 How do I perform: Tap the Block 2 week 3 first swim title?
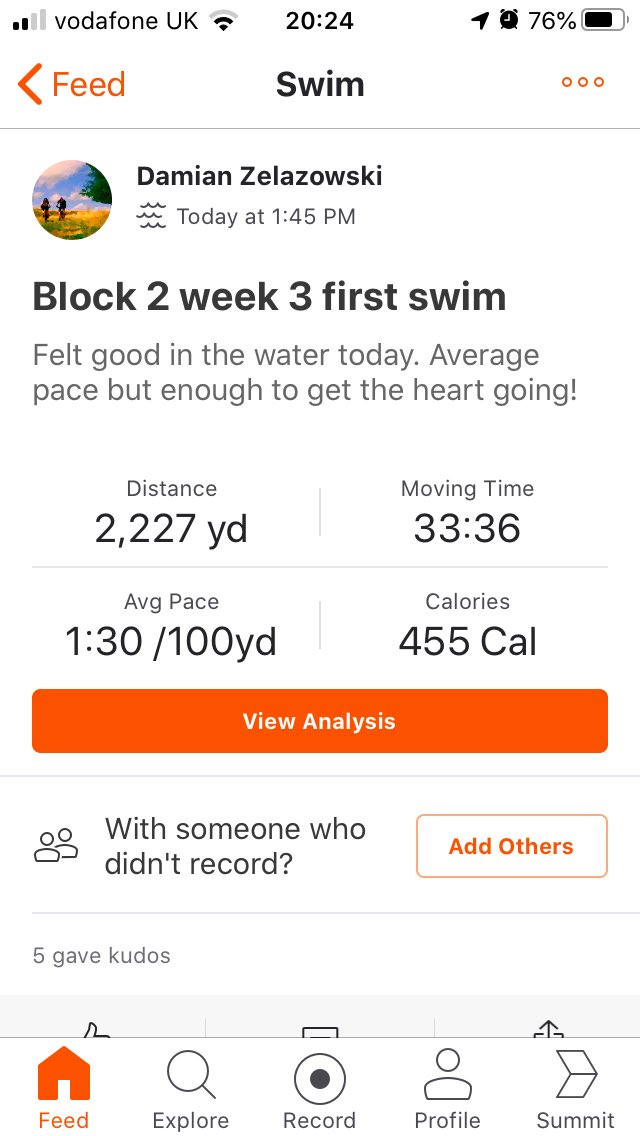coord(270,296)
